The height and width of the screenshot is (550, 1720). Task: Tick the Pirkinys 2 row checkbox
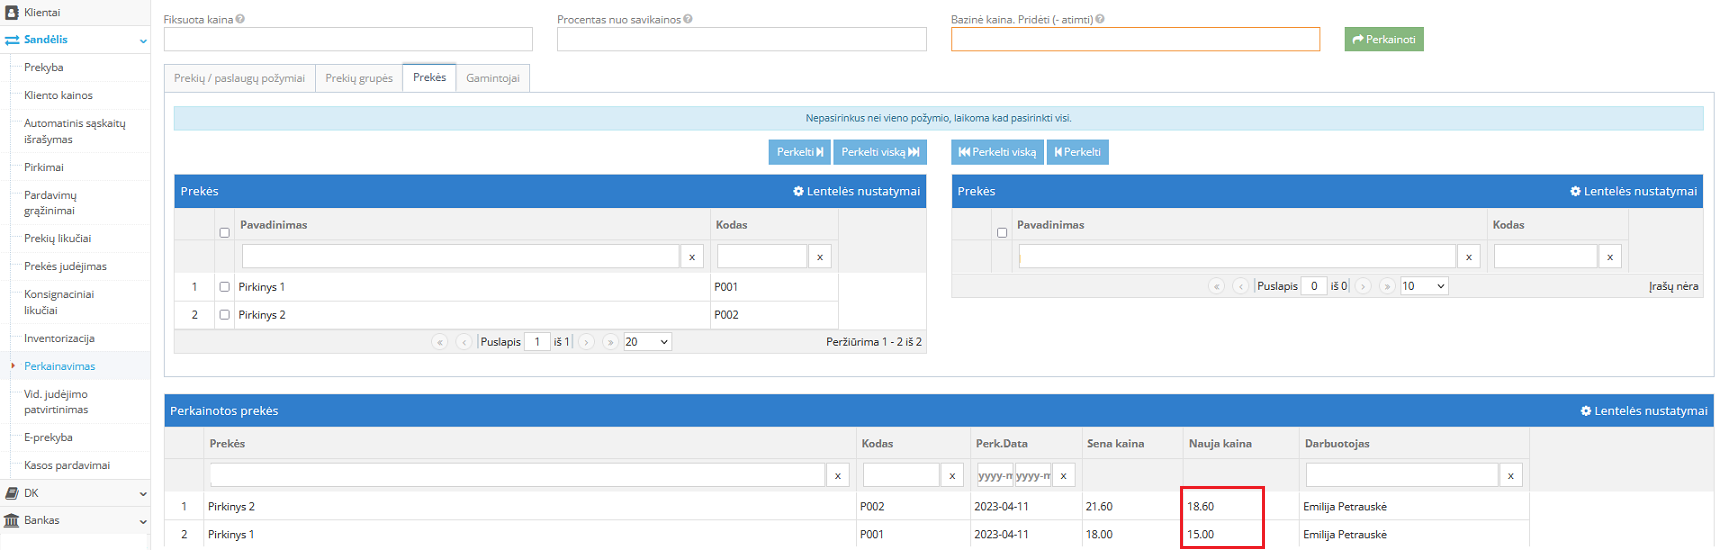[x=224, y=315]
